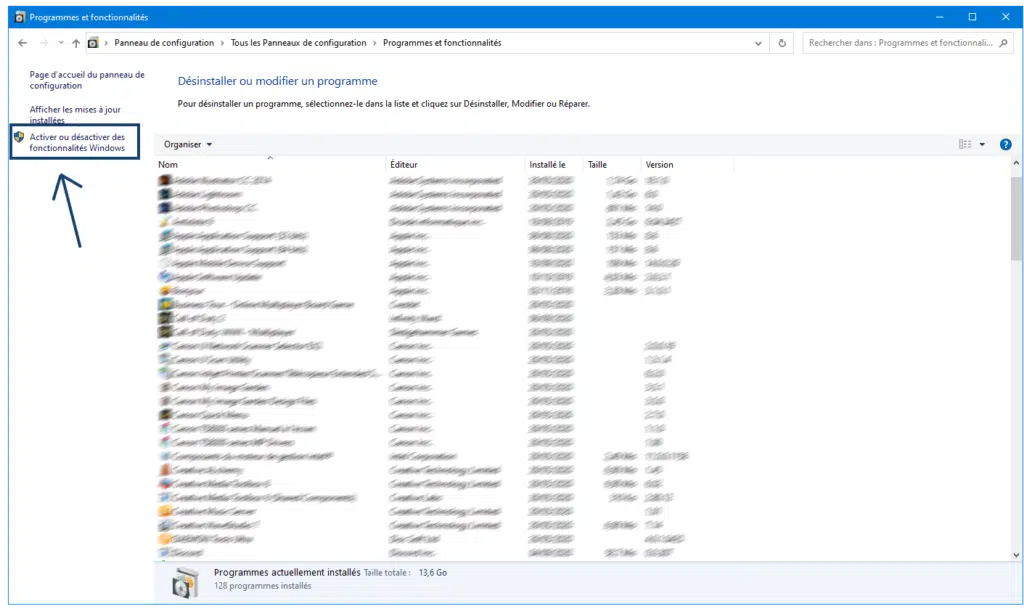
Task: Click the 128 programmes installés text
Action: (263, 586)
